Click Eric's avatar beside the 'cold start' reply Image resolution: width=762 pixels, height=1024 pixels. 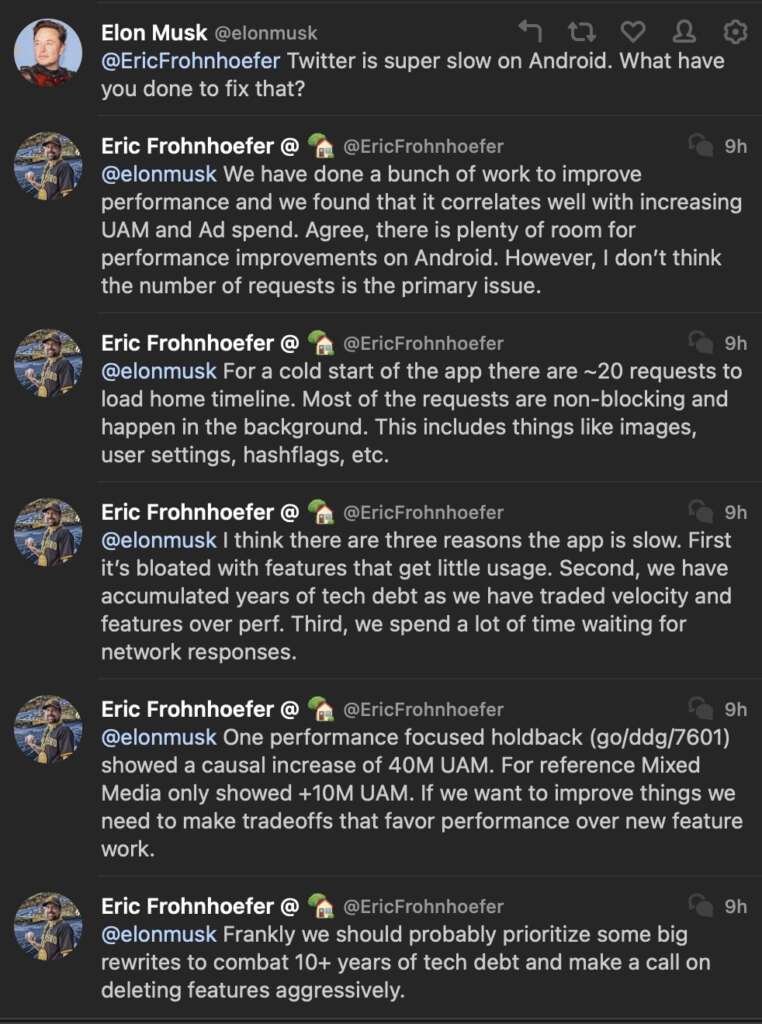click(48, 363)
